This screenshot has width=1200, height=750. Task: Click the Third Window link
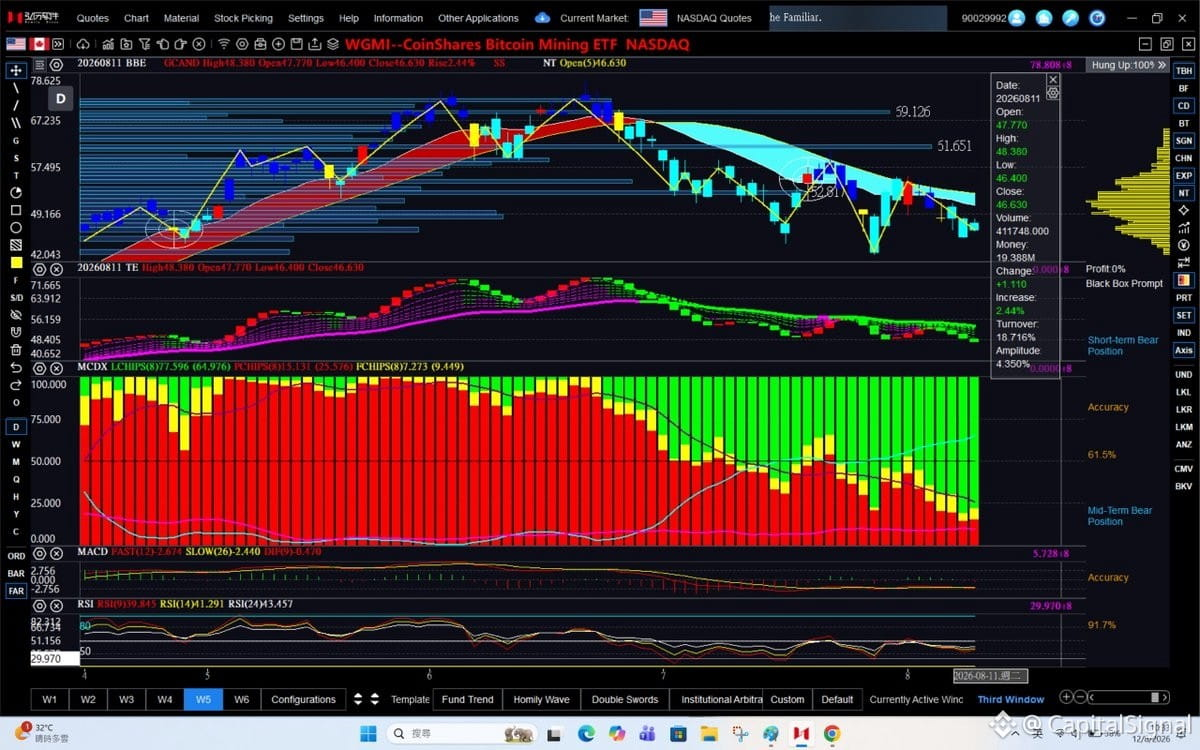pyautogui.click(x=1010, y=699)
